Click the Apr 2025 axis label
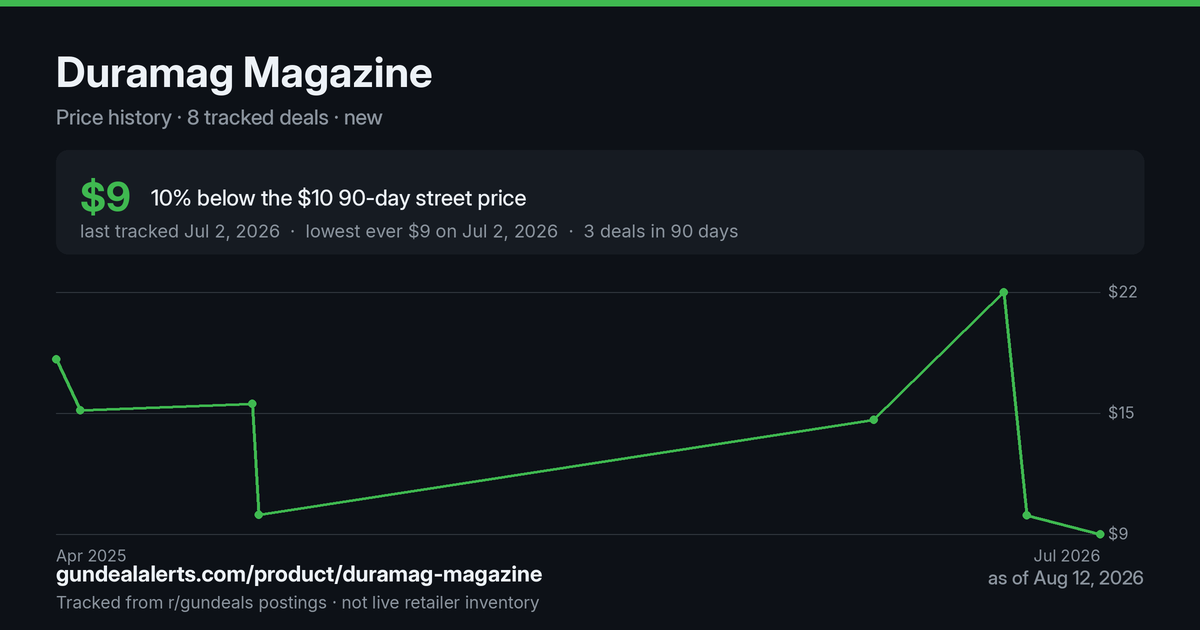The height and width of the screenshot is (630, 1200). (x=91, y=555)
